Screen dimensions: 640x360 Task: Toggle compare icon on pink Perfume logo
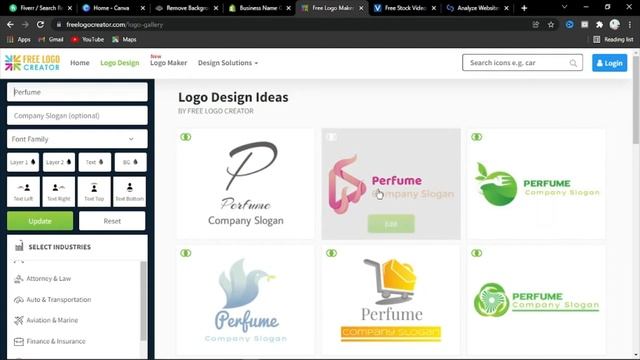click(331, 137)
